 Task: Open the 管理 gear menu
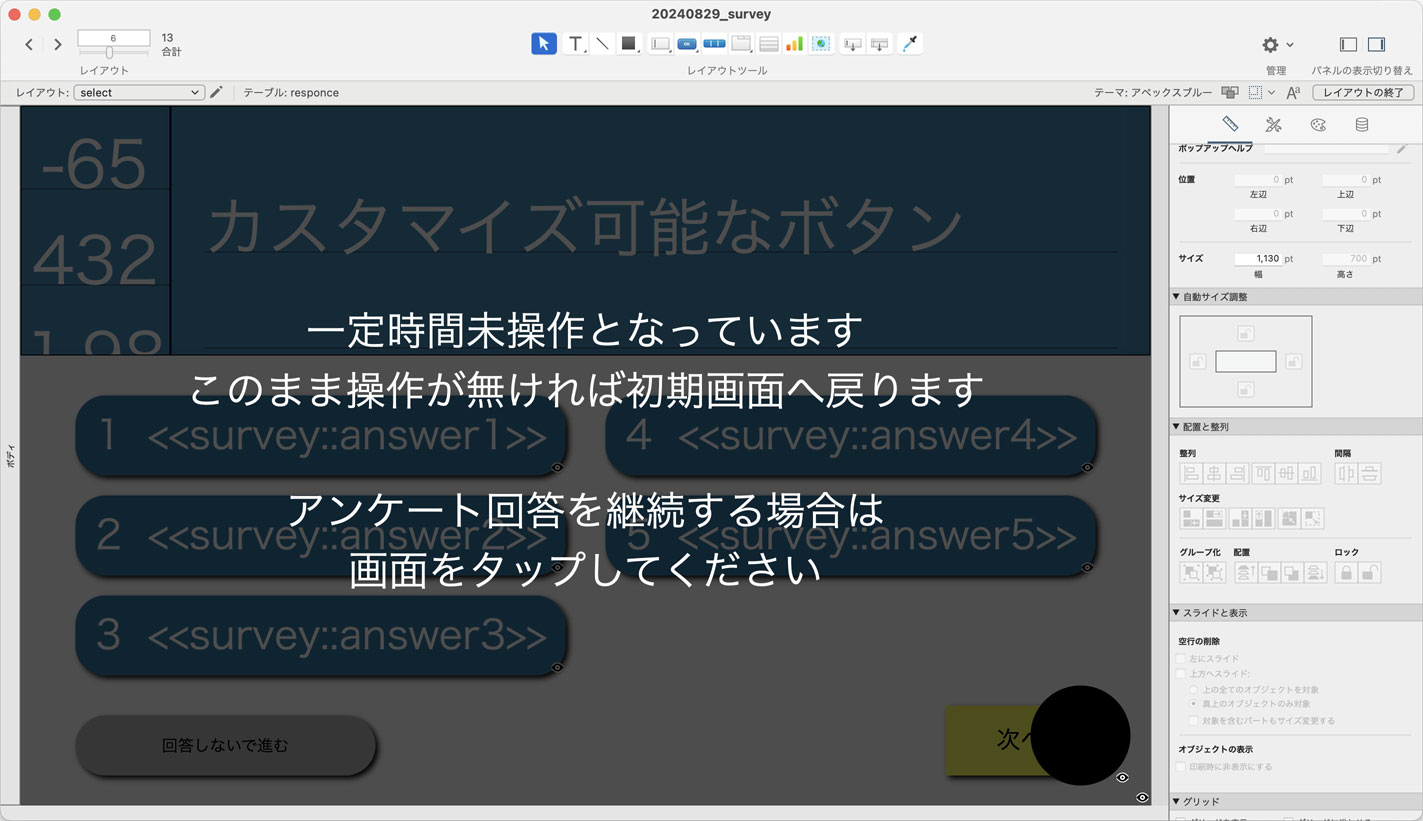pos(1276,45)
